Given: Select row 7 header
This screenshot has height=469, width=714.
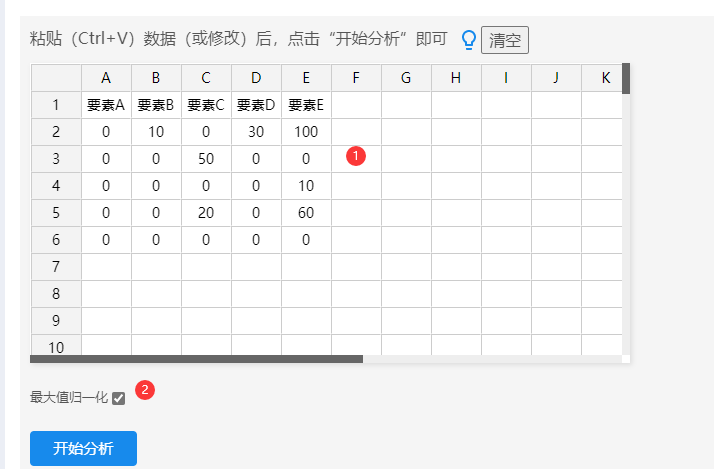Looking at the screenshot, I should [56, 267].
